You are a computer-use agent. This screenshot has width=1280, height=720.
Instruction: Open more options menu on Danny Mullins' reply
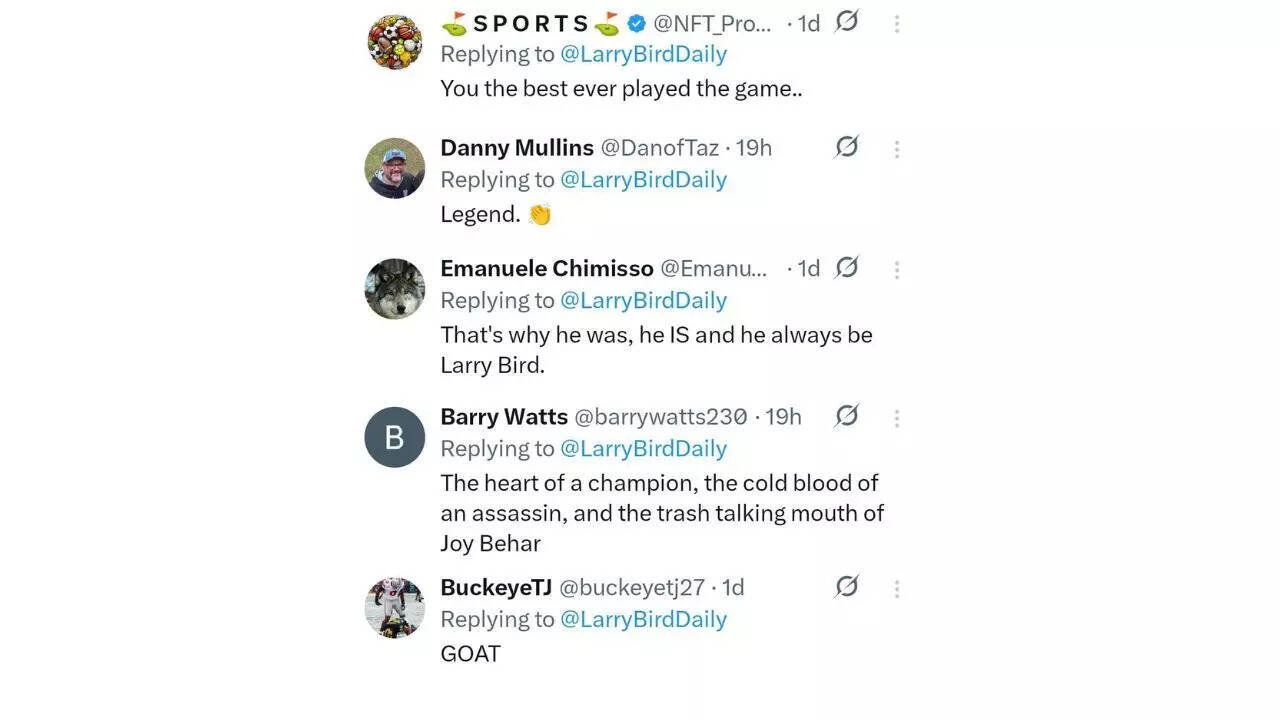[896, 149]
